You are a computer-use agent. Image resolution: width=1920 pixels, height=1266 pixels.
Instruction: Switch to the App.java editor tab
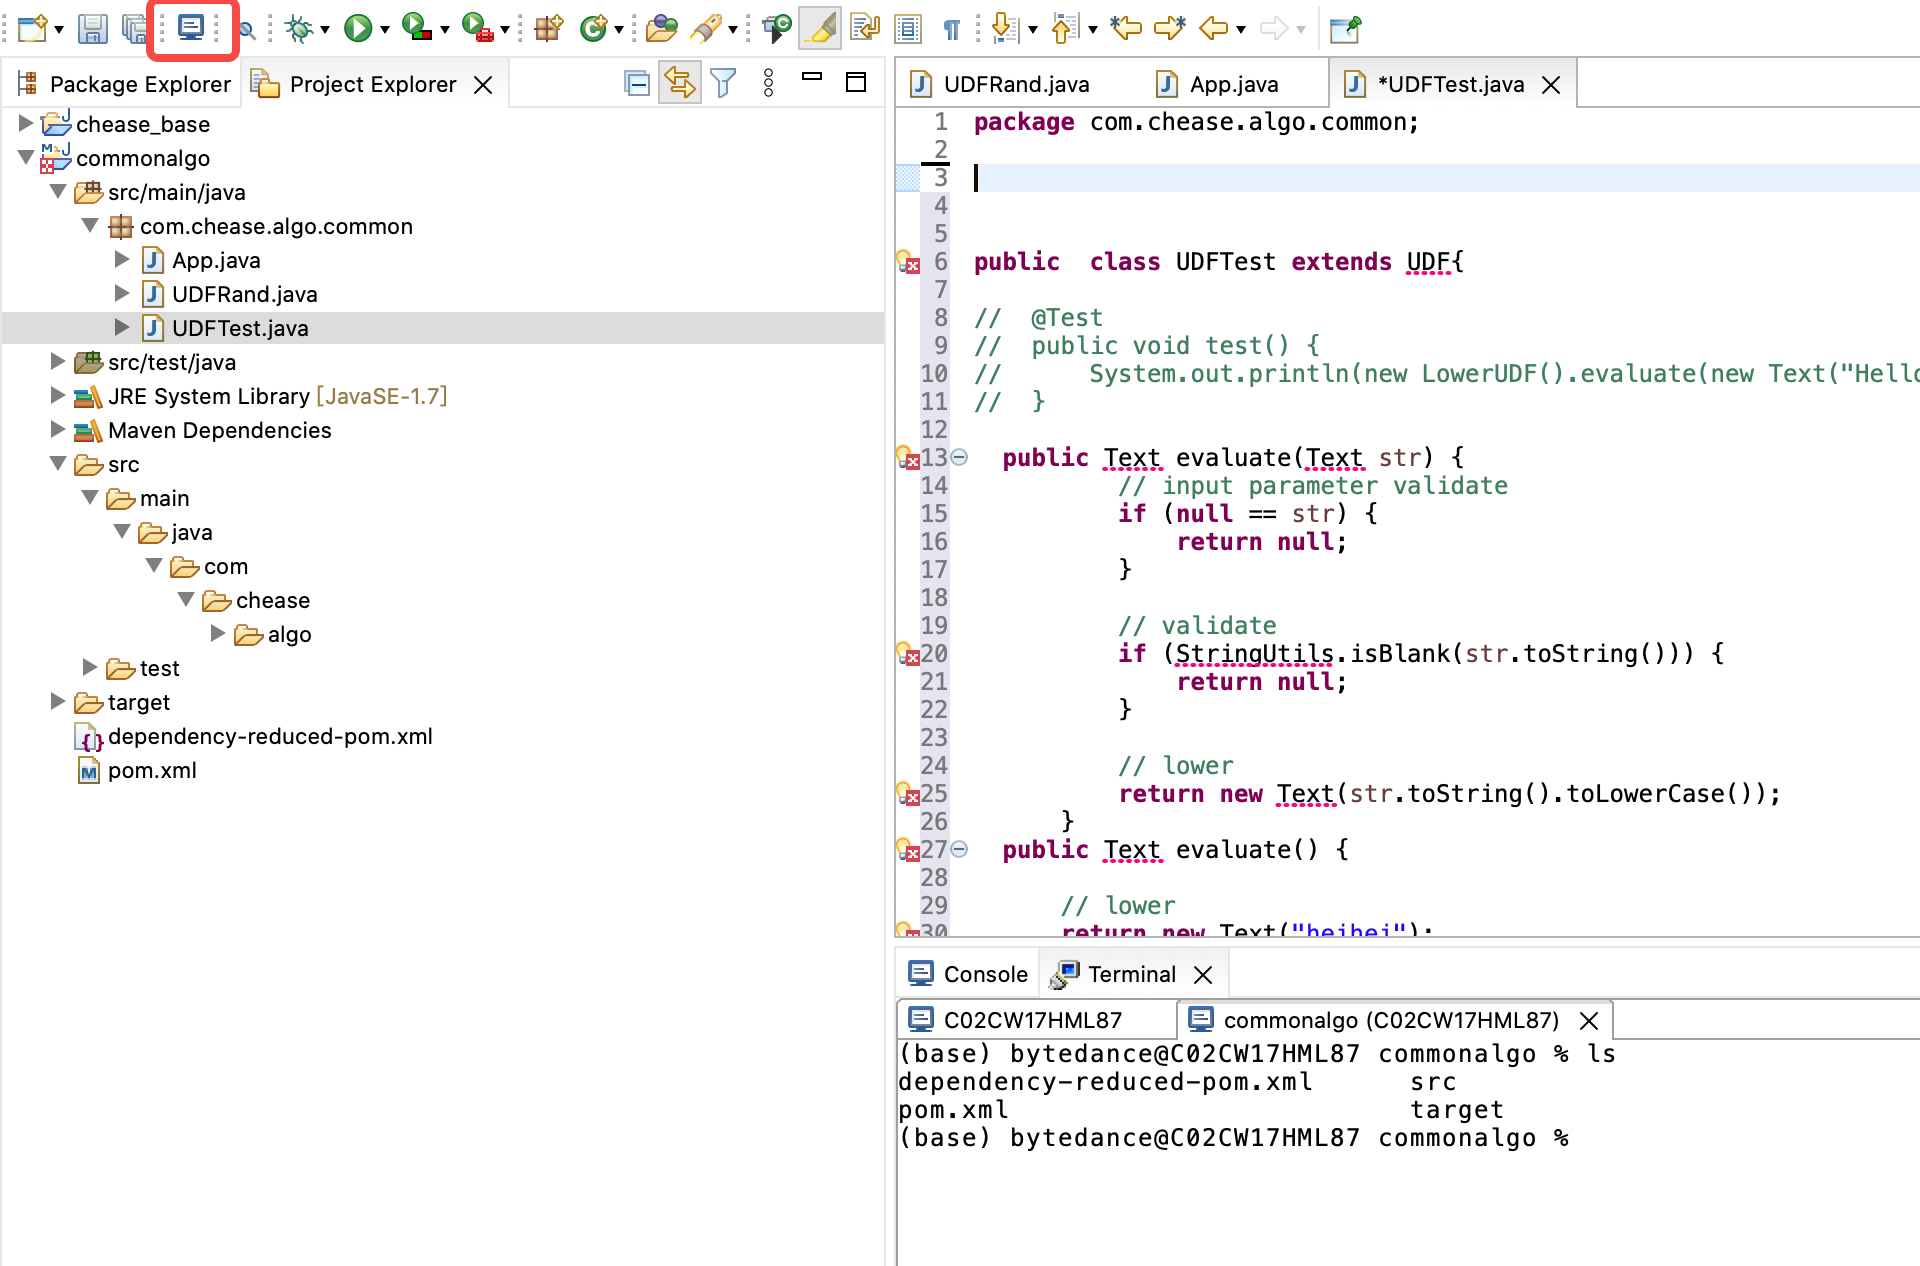click(1233, 84)
